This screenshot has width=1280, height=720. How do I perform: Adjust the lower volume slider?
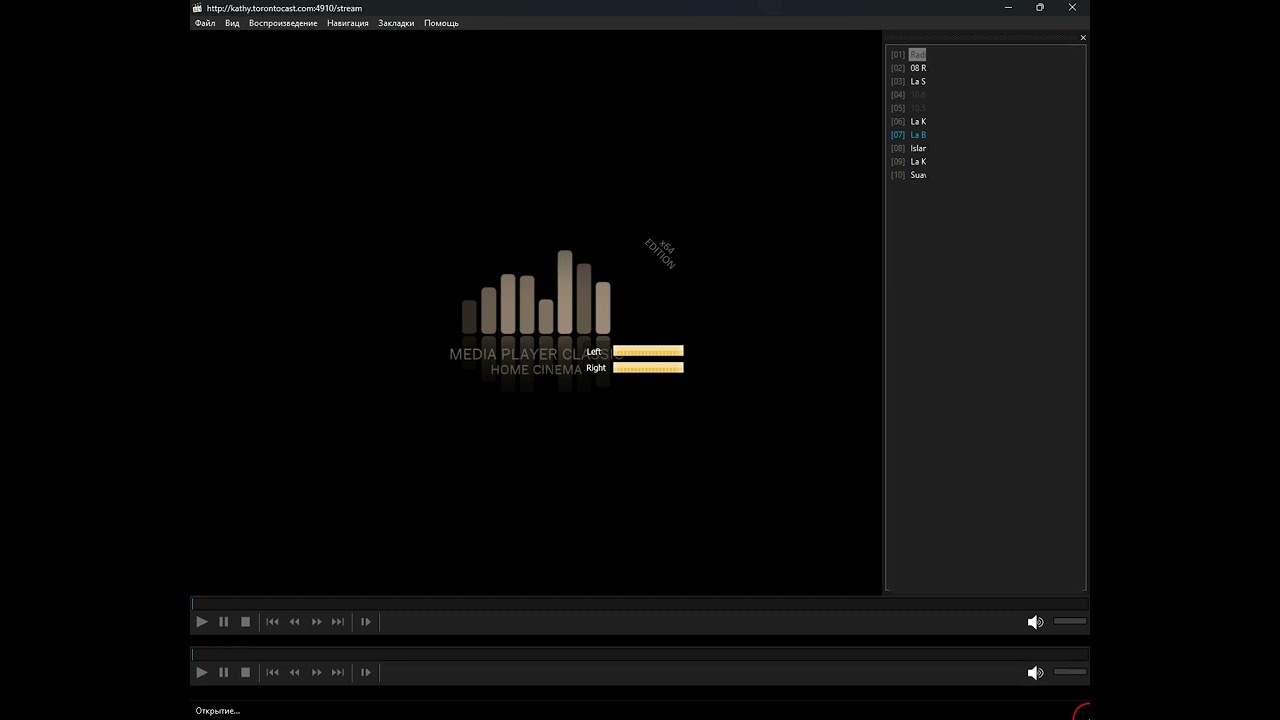pos(1070,672)
